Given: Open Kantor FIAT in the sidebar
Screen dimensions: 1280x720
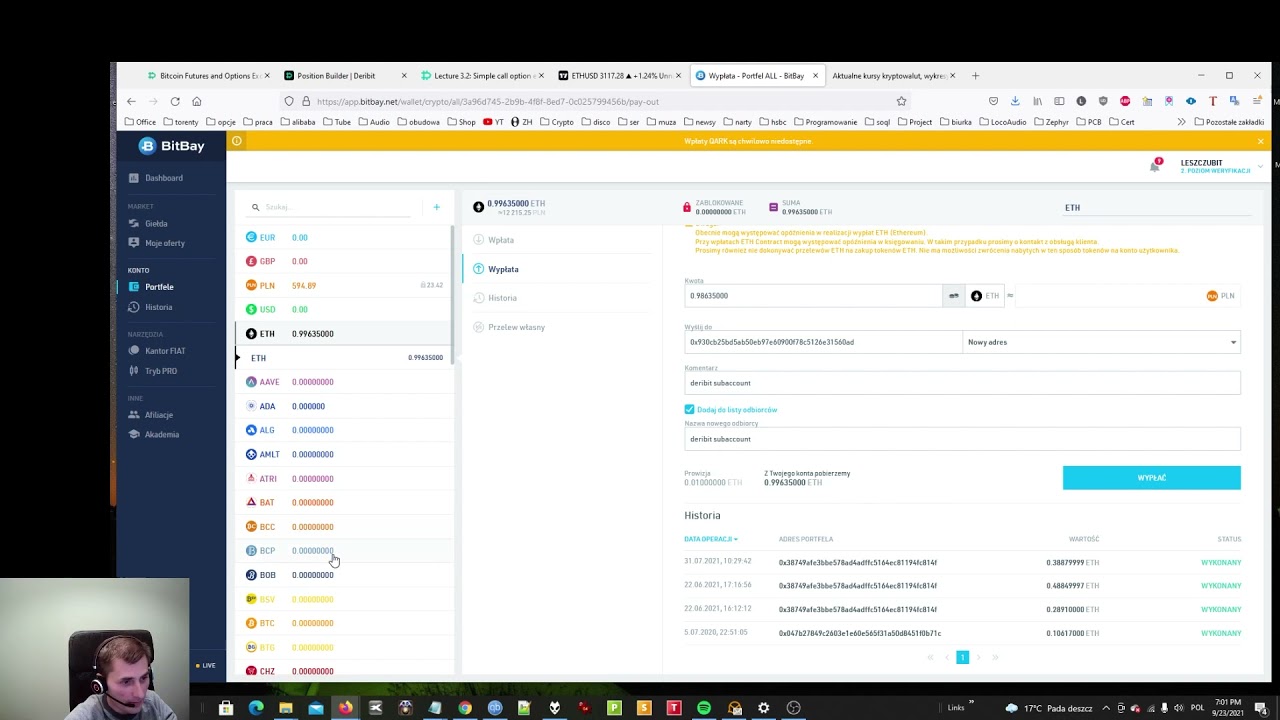Looking at the screenshot, I should tap(157, 351).
